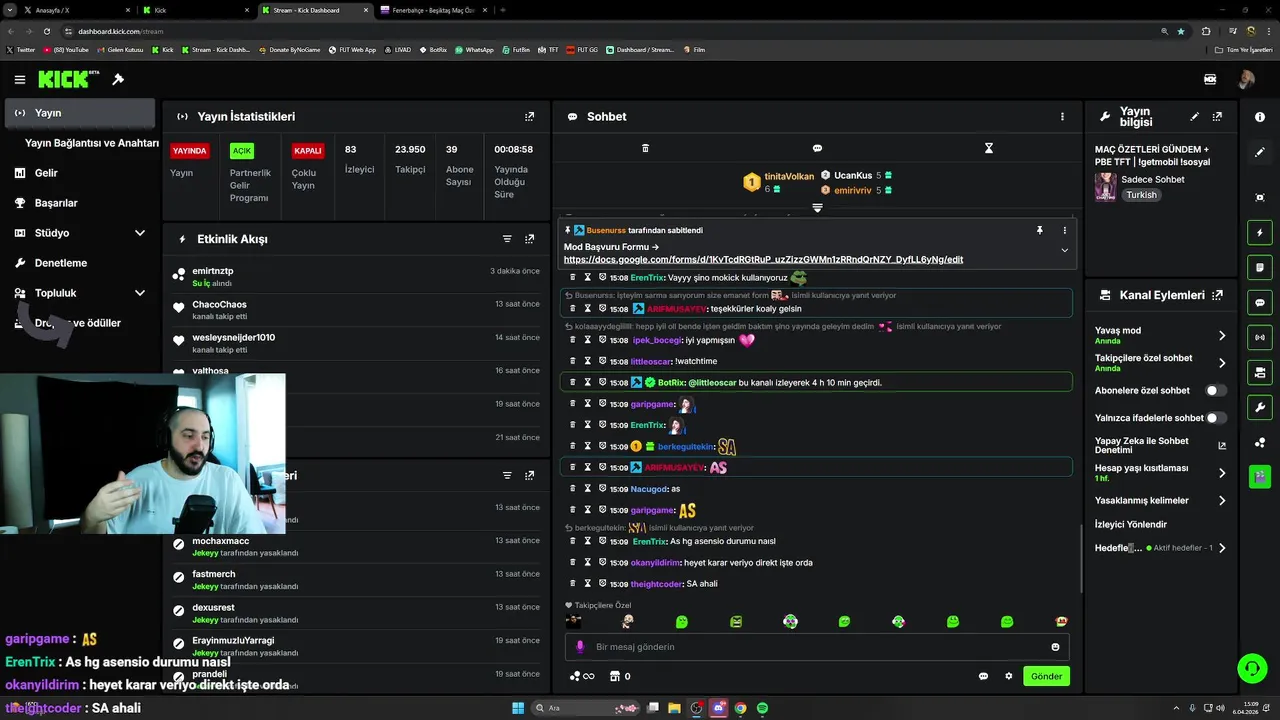Open the FUT Web App bookmark
Image resolution: width=1280 pixels, height=720 pixels.
pyautogui.click(x=351, y=49)
